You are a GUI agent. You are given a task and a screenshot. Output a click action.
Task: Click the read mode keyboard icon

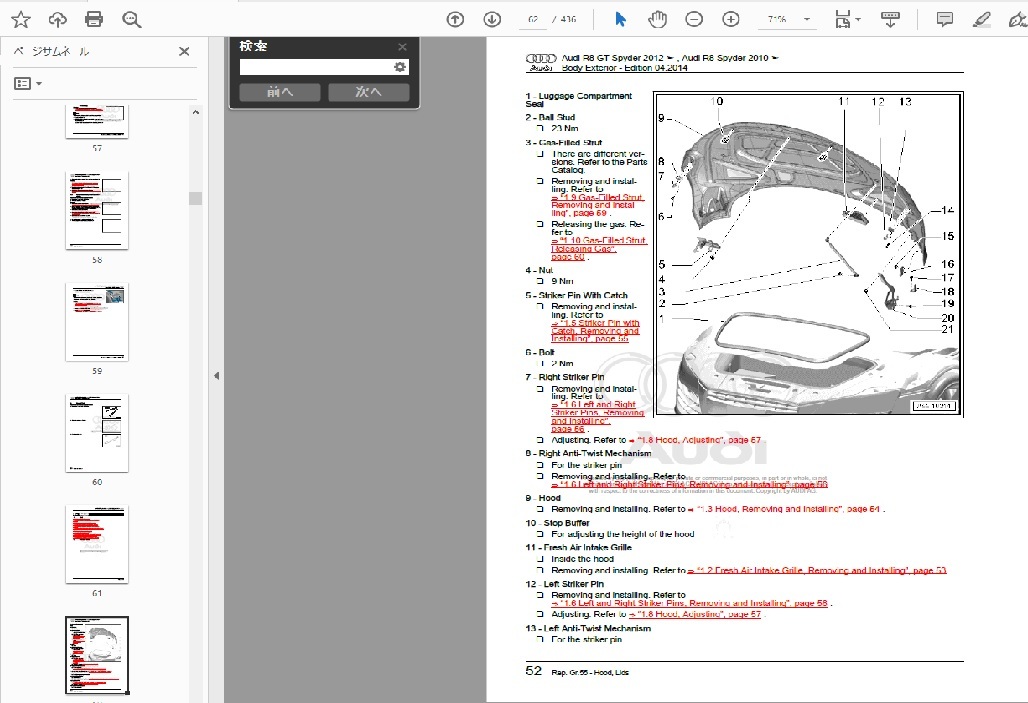point(890,20)
